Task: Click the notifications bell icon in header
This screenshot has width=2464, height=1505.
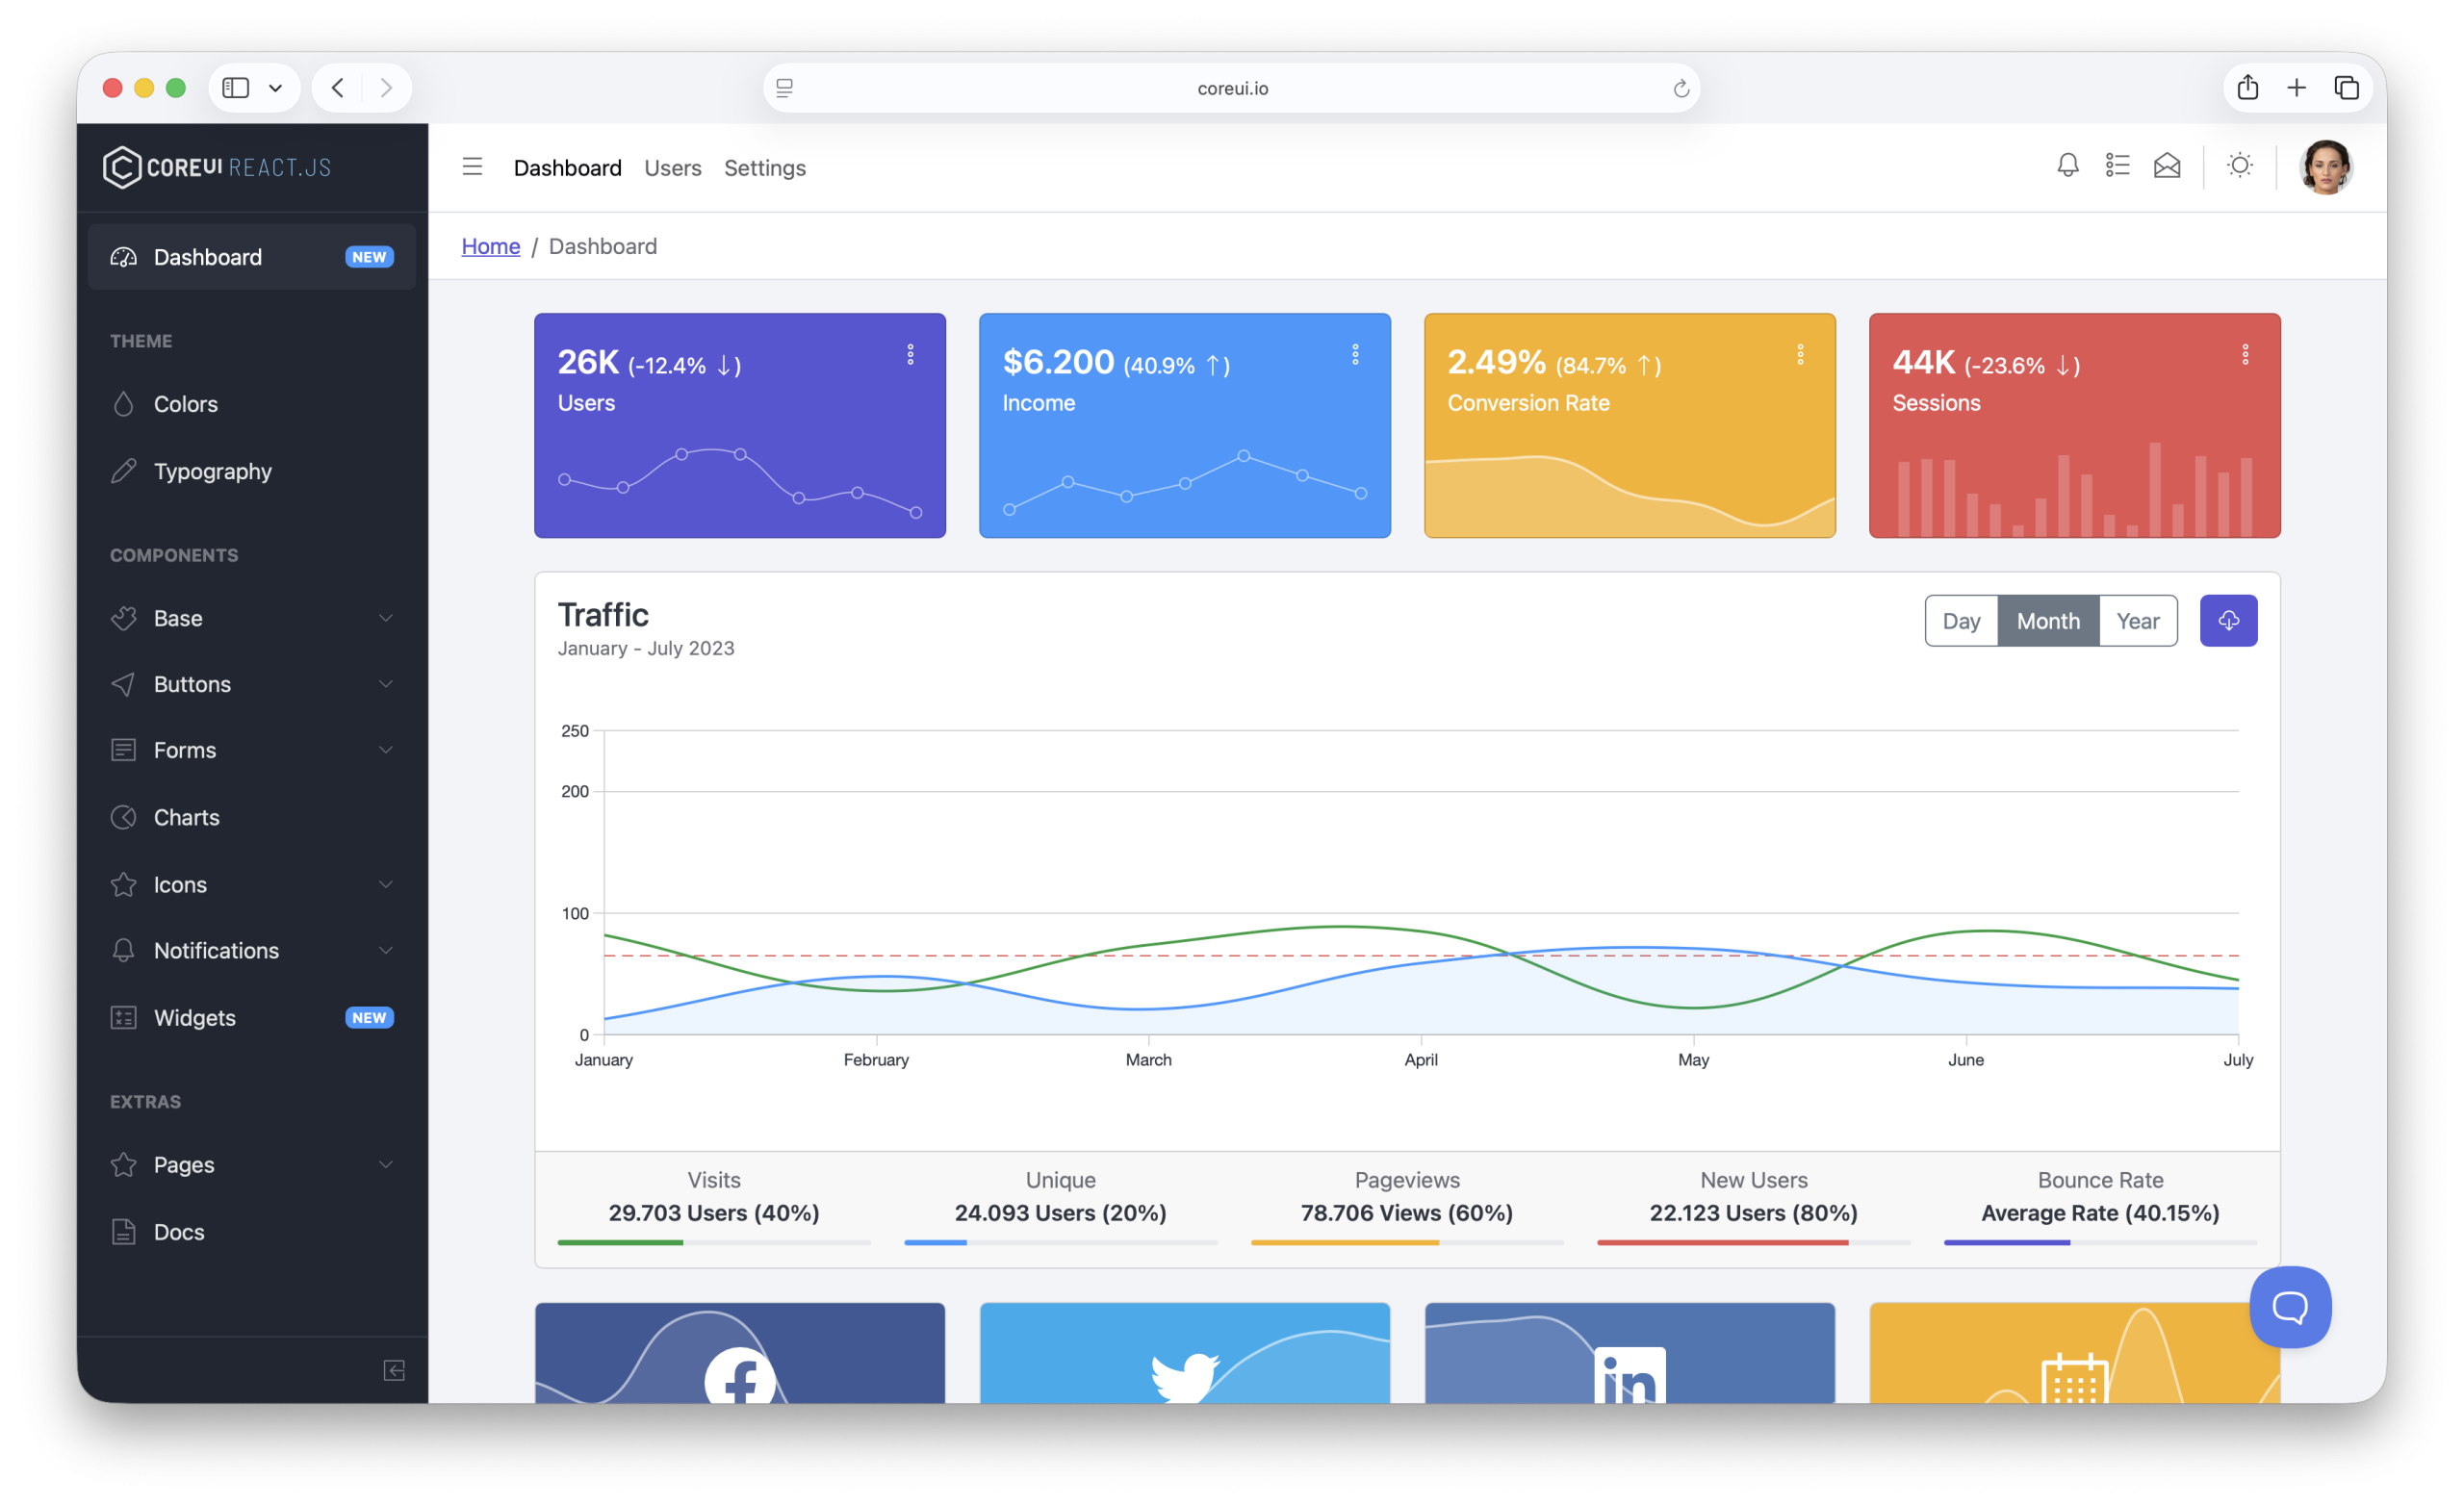Action: coord(2067,166)
